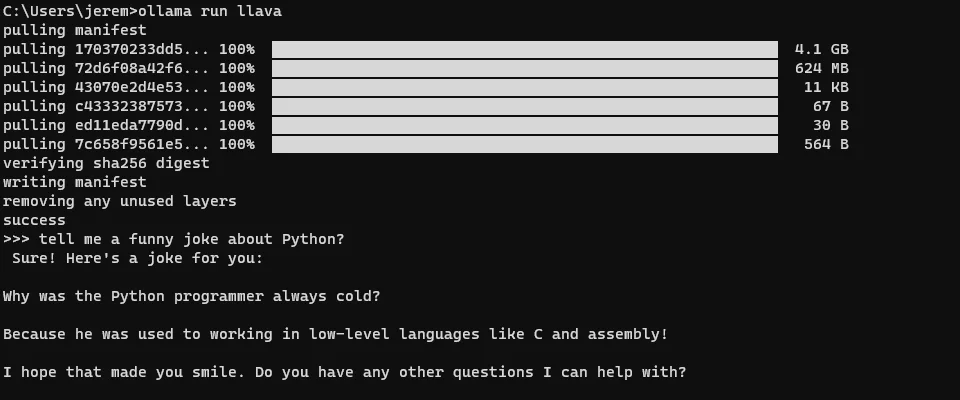Click the 624 MB layer progress bar
Screen dimensions: 960x400
click(x=524, y=68)
